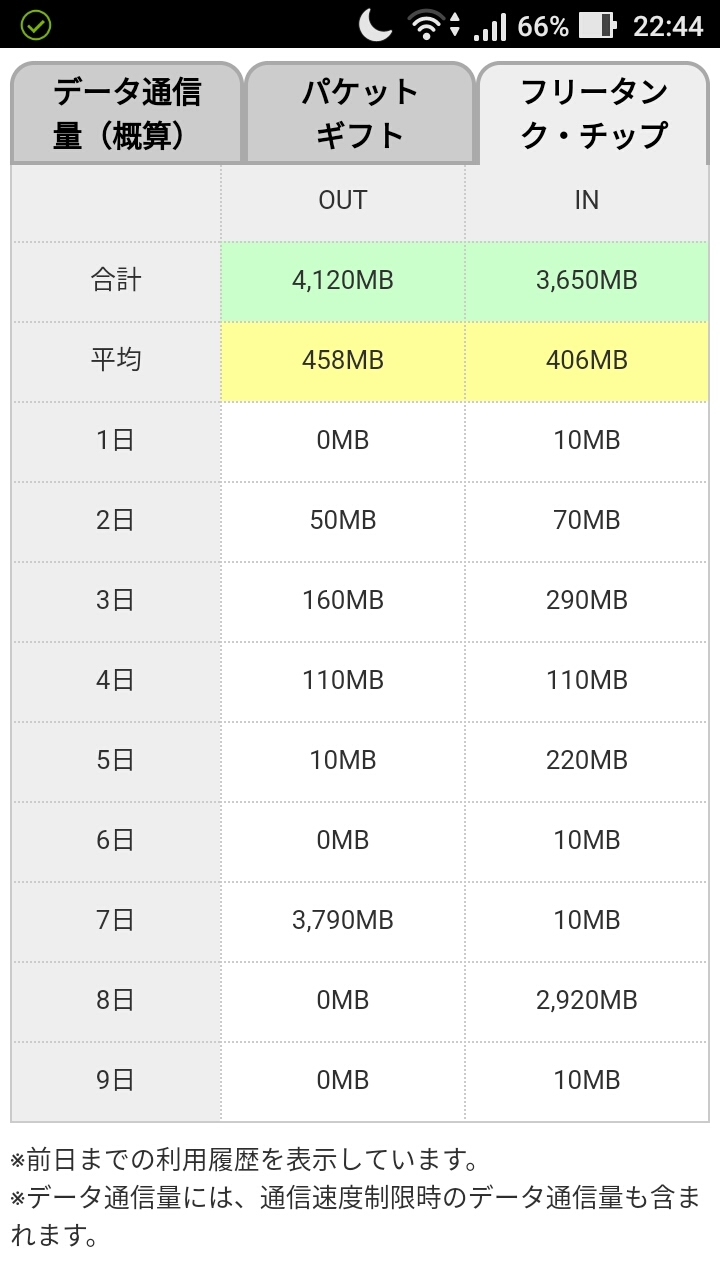The image size is (720, 1280).
Task: Select the 合計 row label
Action: click(116, 280)
